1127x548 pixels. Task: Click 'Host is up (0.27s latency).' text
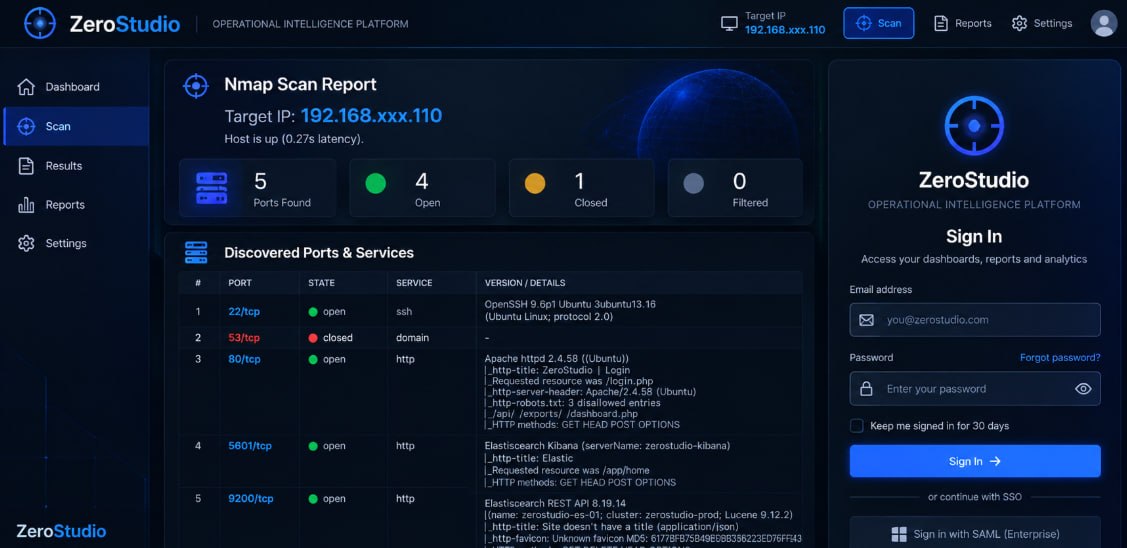(294, 139)
